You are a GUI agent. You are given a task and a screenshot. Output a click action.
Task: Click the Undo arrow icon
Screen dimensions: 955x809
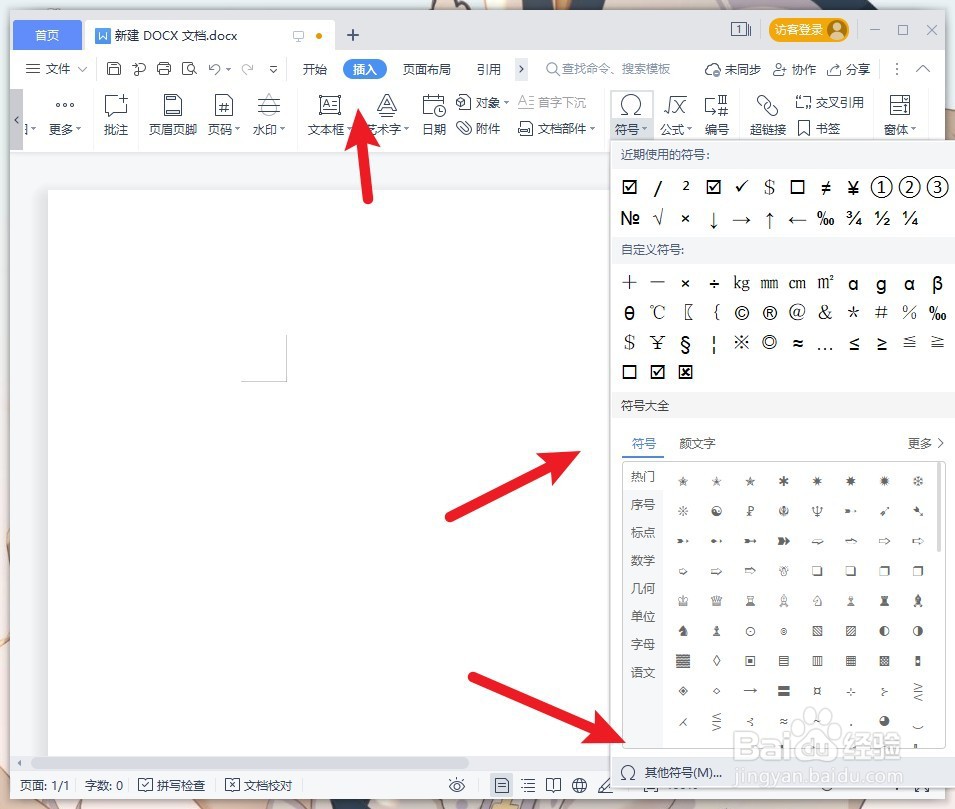click(x=214, y=69)
